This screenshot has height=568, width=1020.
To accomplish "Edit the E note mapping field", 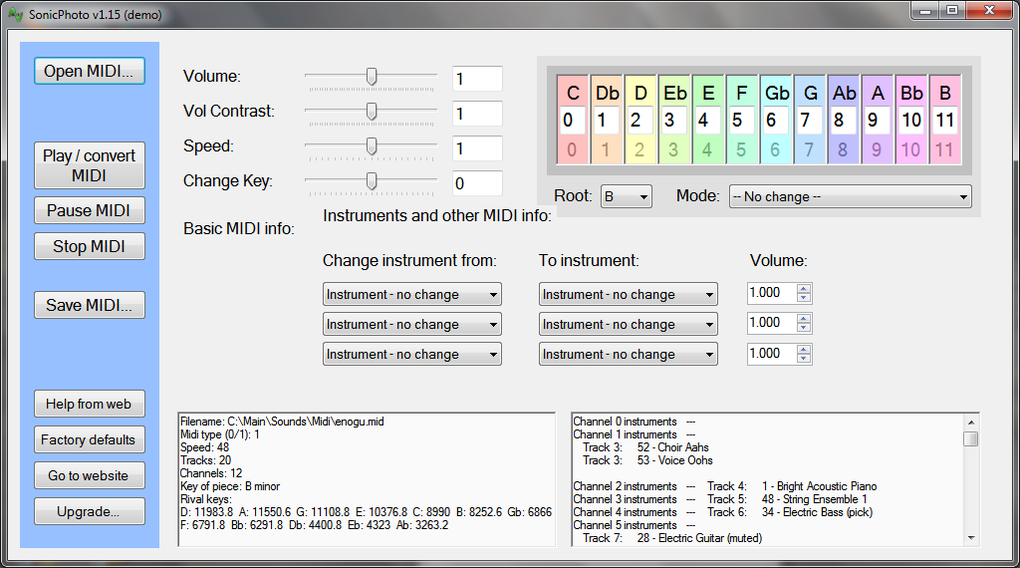I will click(708, 120).
